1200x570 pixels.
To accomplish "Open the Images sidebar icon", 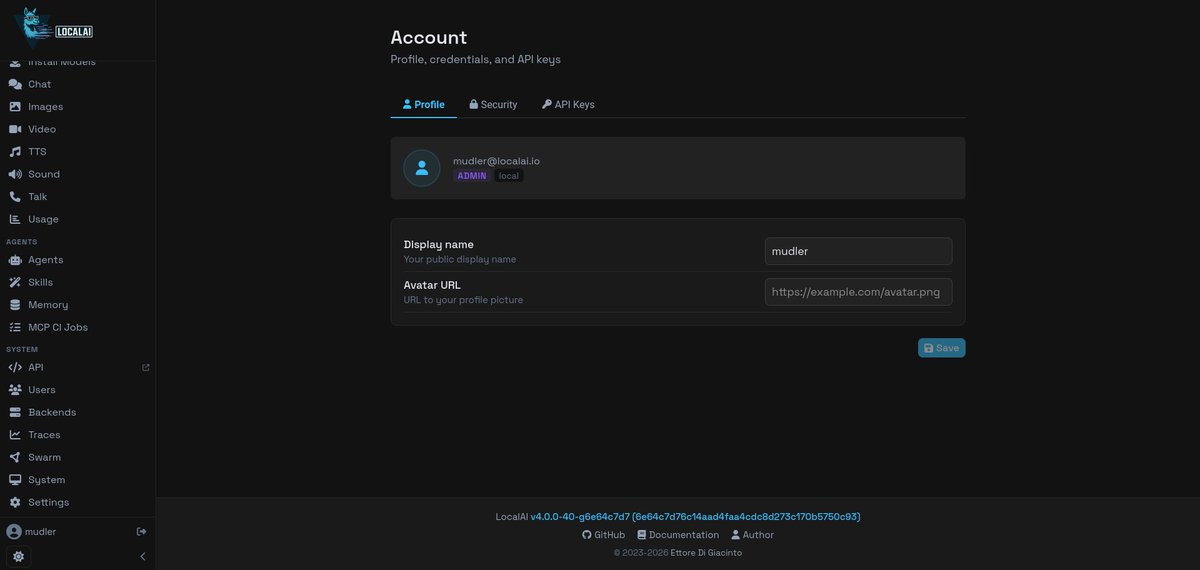I will click(x=15, y=107).
